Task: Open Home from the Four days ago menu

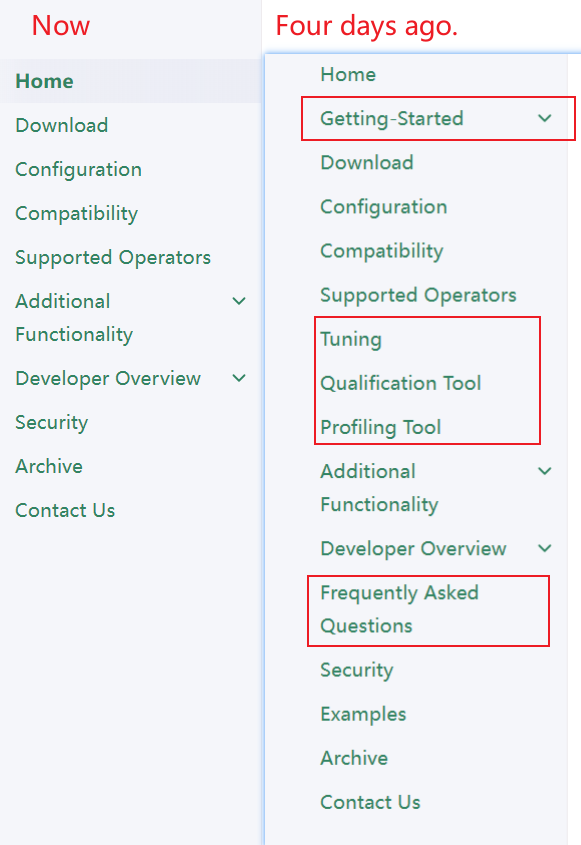Action: 348,74
